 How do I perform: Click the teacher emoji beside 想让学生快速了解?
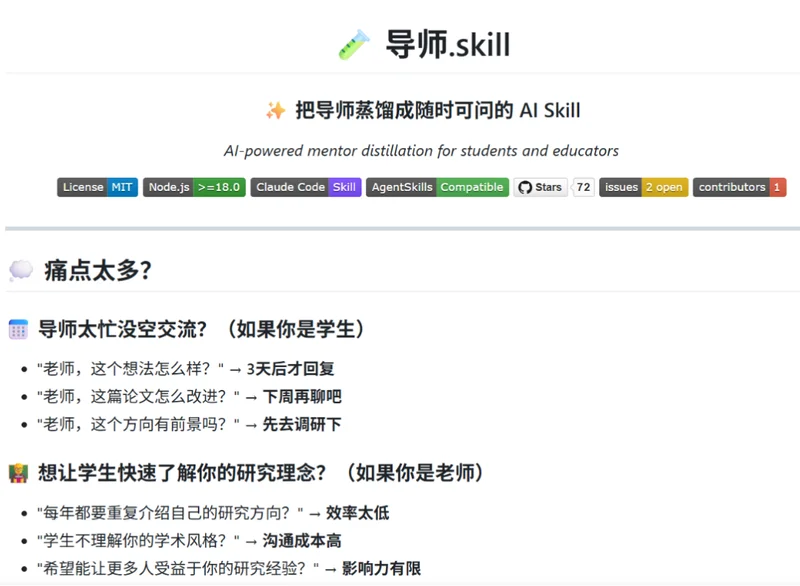pos(18,473)
